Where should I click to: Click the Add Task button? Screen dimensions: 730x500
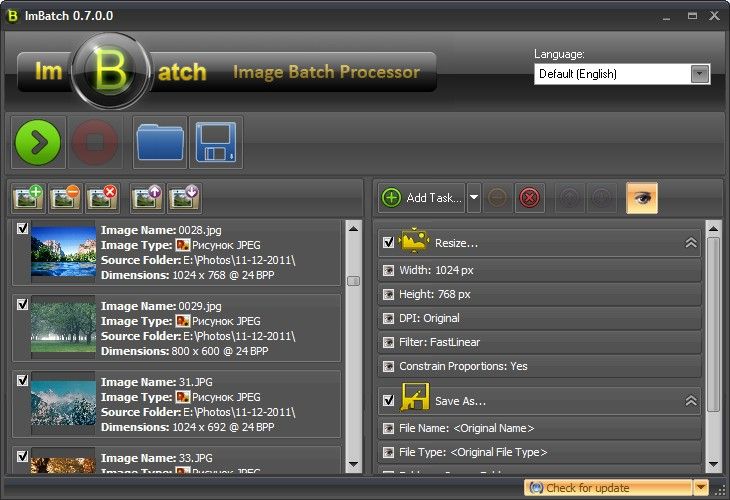(421, 198)
